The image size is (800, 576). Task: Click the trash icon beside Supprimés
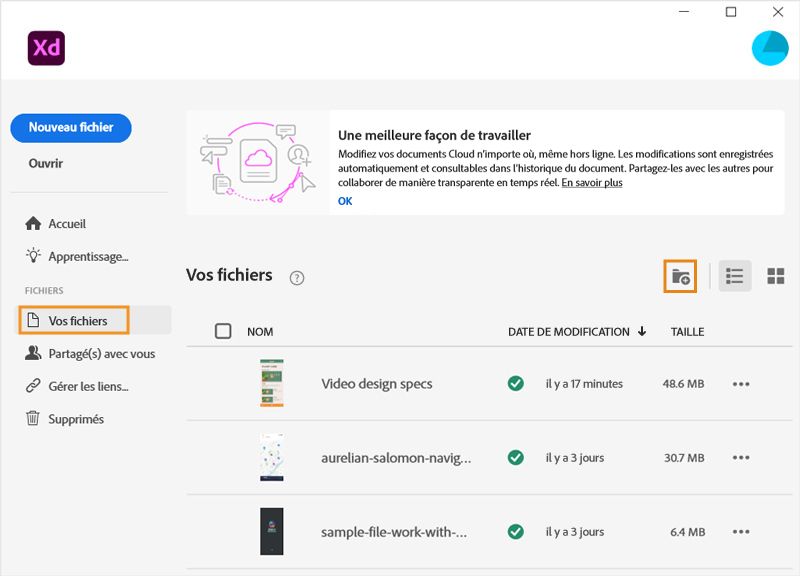pos(33,418)
